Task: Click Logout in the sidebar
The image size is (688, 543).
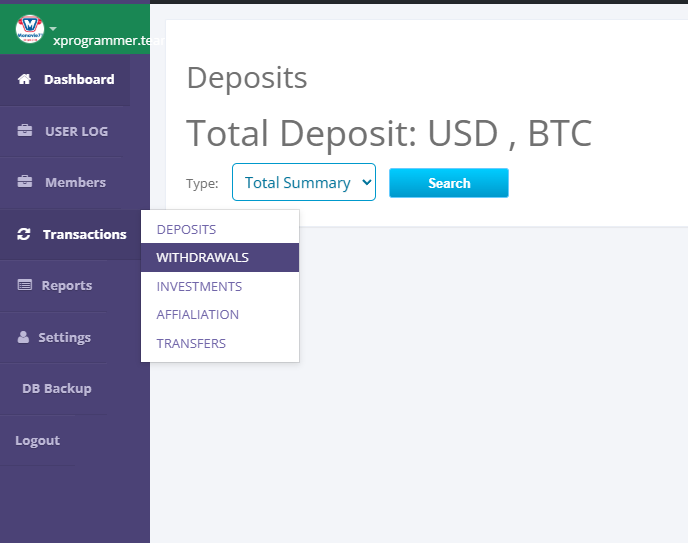Action: coord(37,440)
